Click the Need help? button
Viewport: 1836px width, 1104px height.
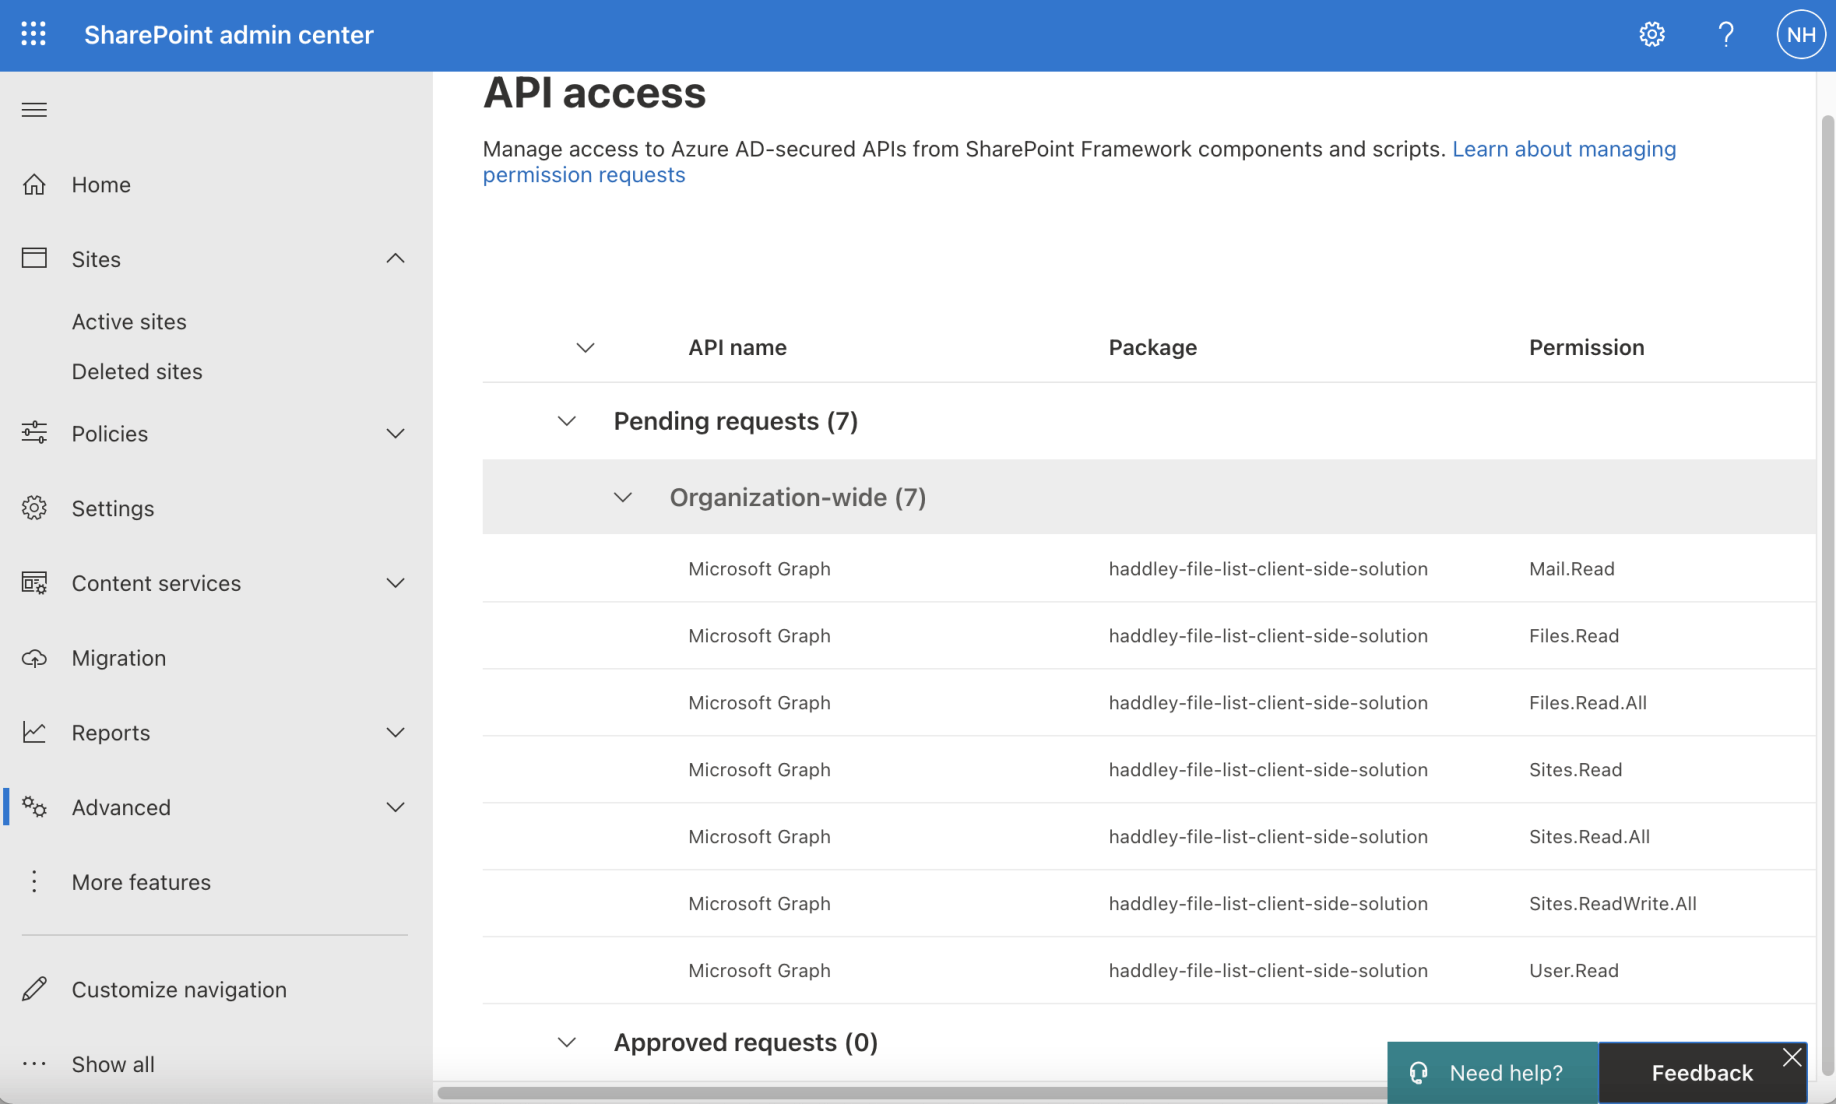1492,1073
